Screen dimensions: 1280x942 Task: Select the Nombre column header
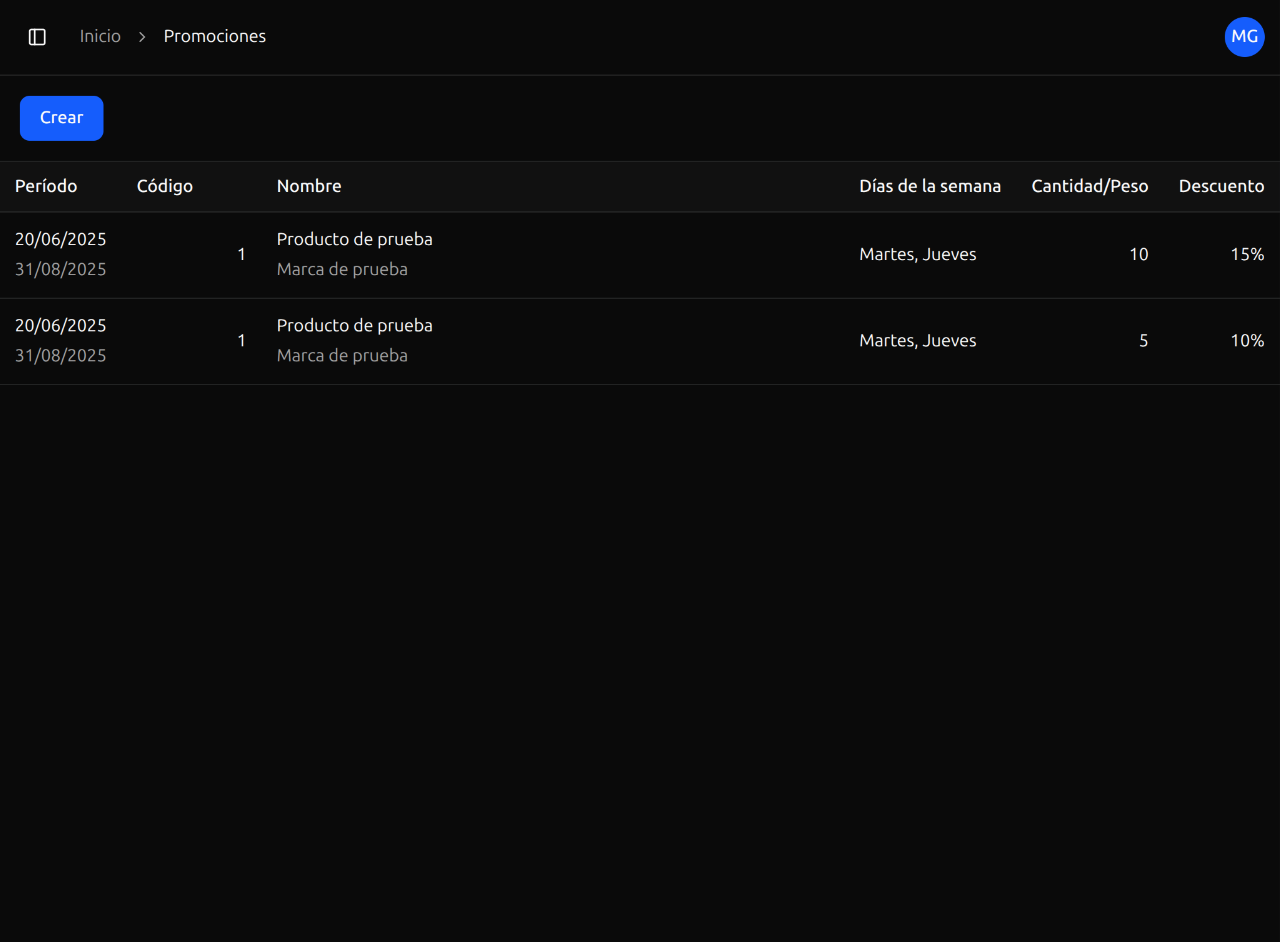[309, 186]
